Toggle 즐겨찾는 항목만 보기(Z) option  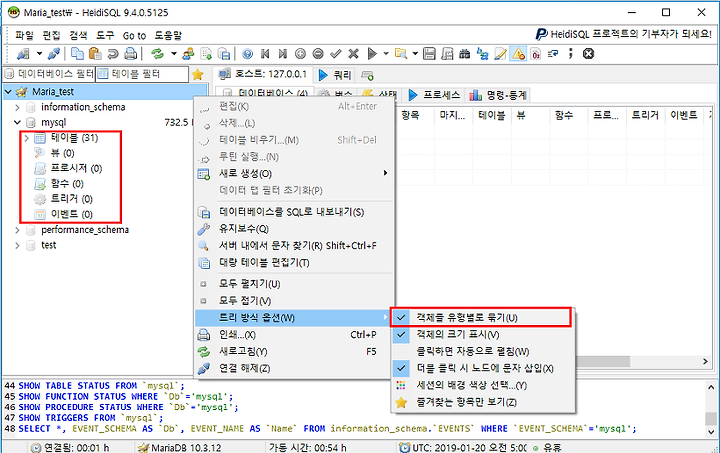(x=483, y=403)
